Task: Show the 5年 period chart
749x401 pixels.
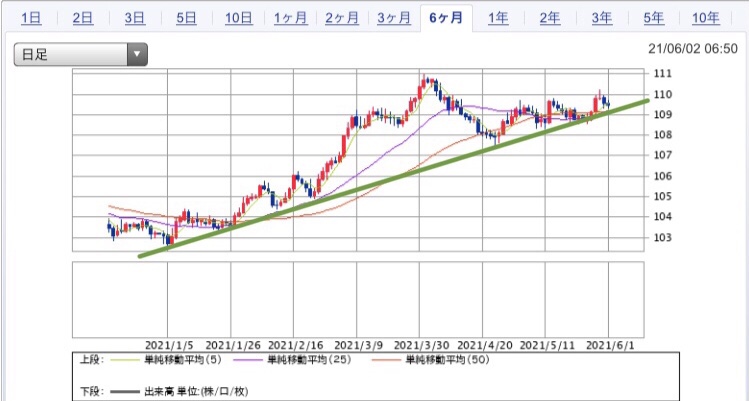Action: pos(654,18)
